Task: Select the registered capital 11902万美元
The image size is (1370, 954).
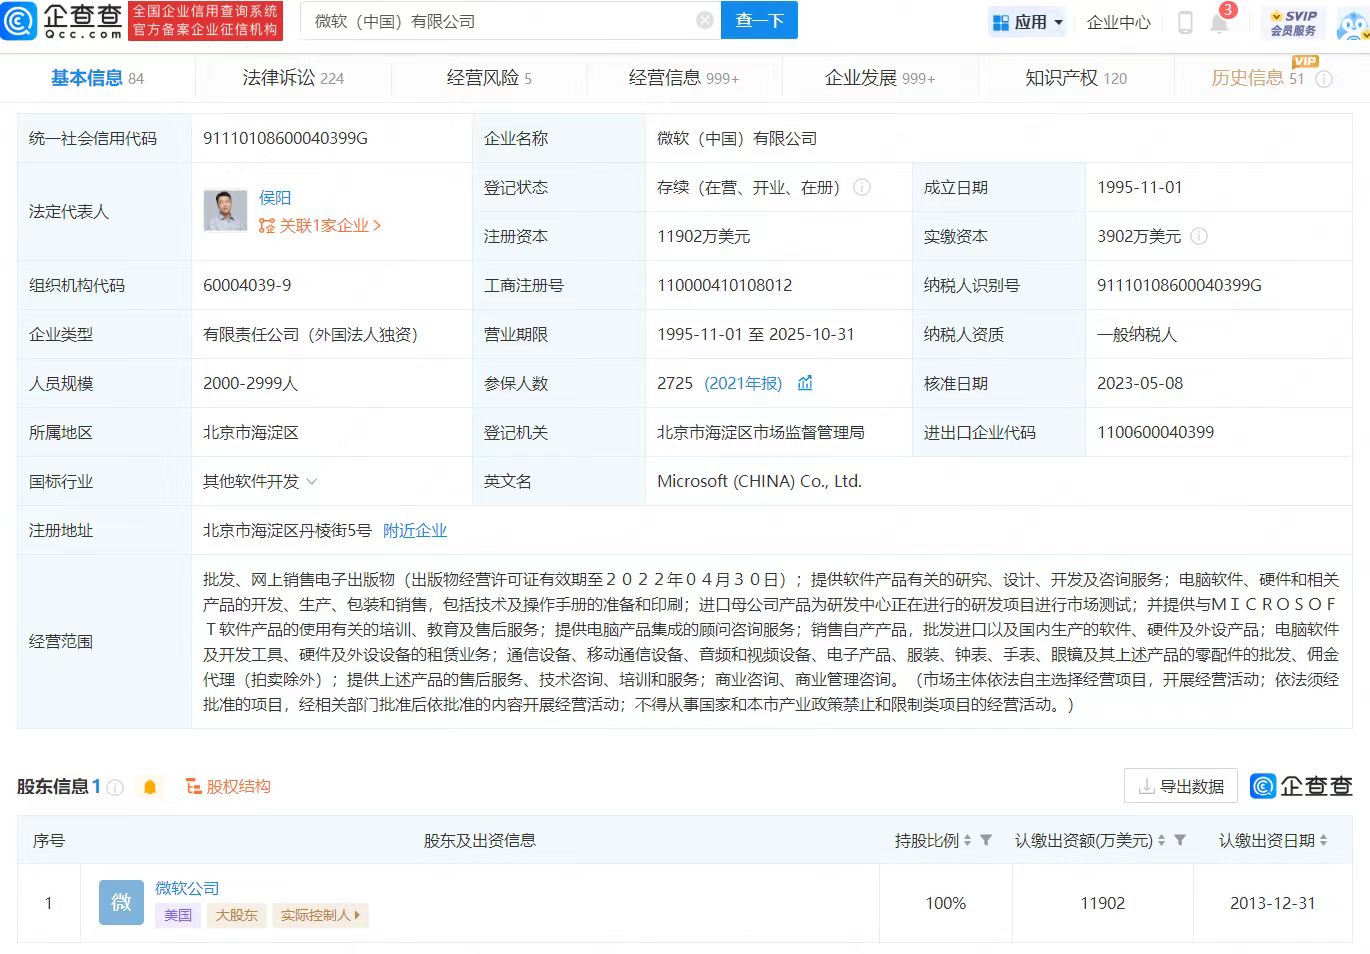Action: (703, 236)
